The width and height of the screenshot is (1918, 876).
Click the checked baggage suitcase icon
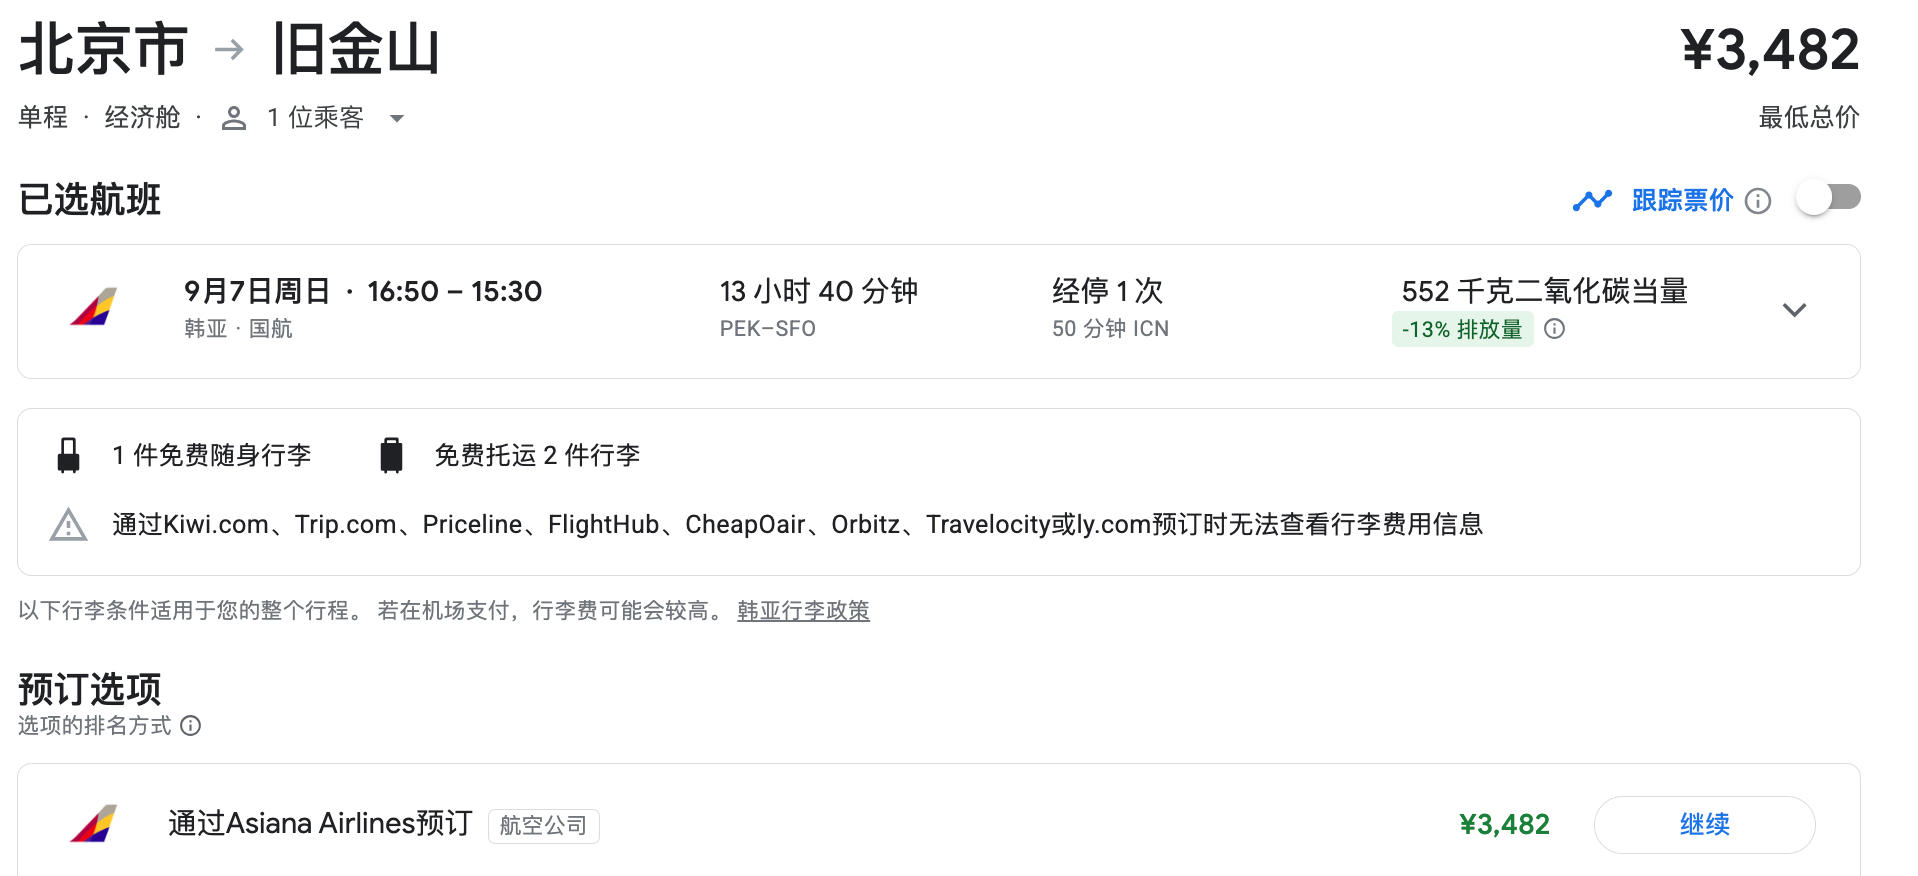pyautogui.click(x=391, y=455)
